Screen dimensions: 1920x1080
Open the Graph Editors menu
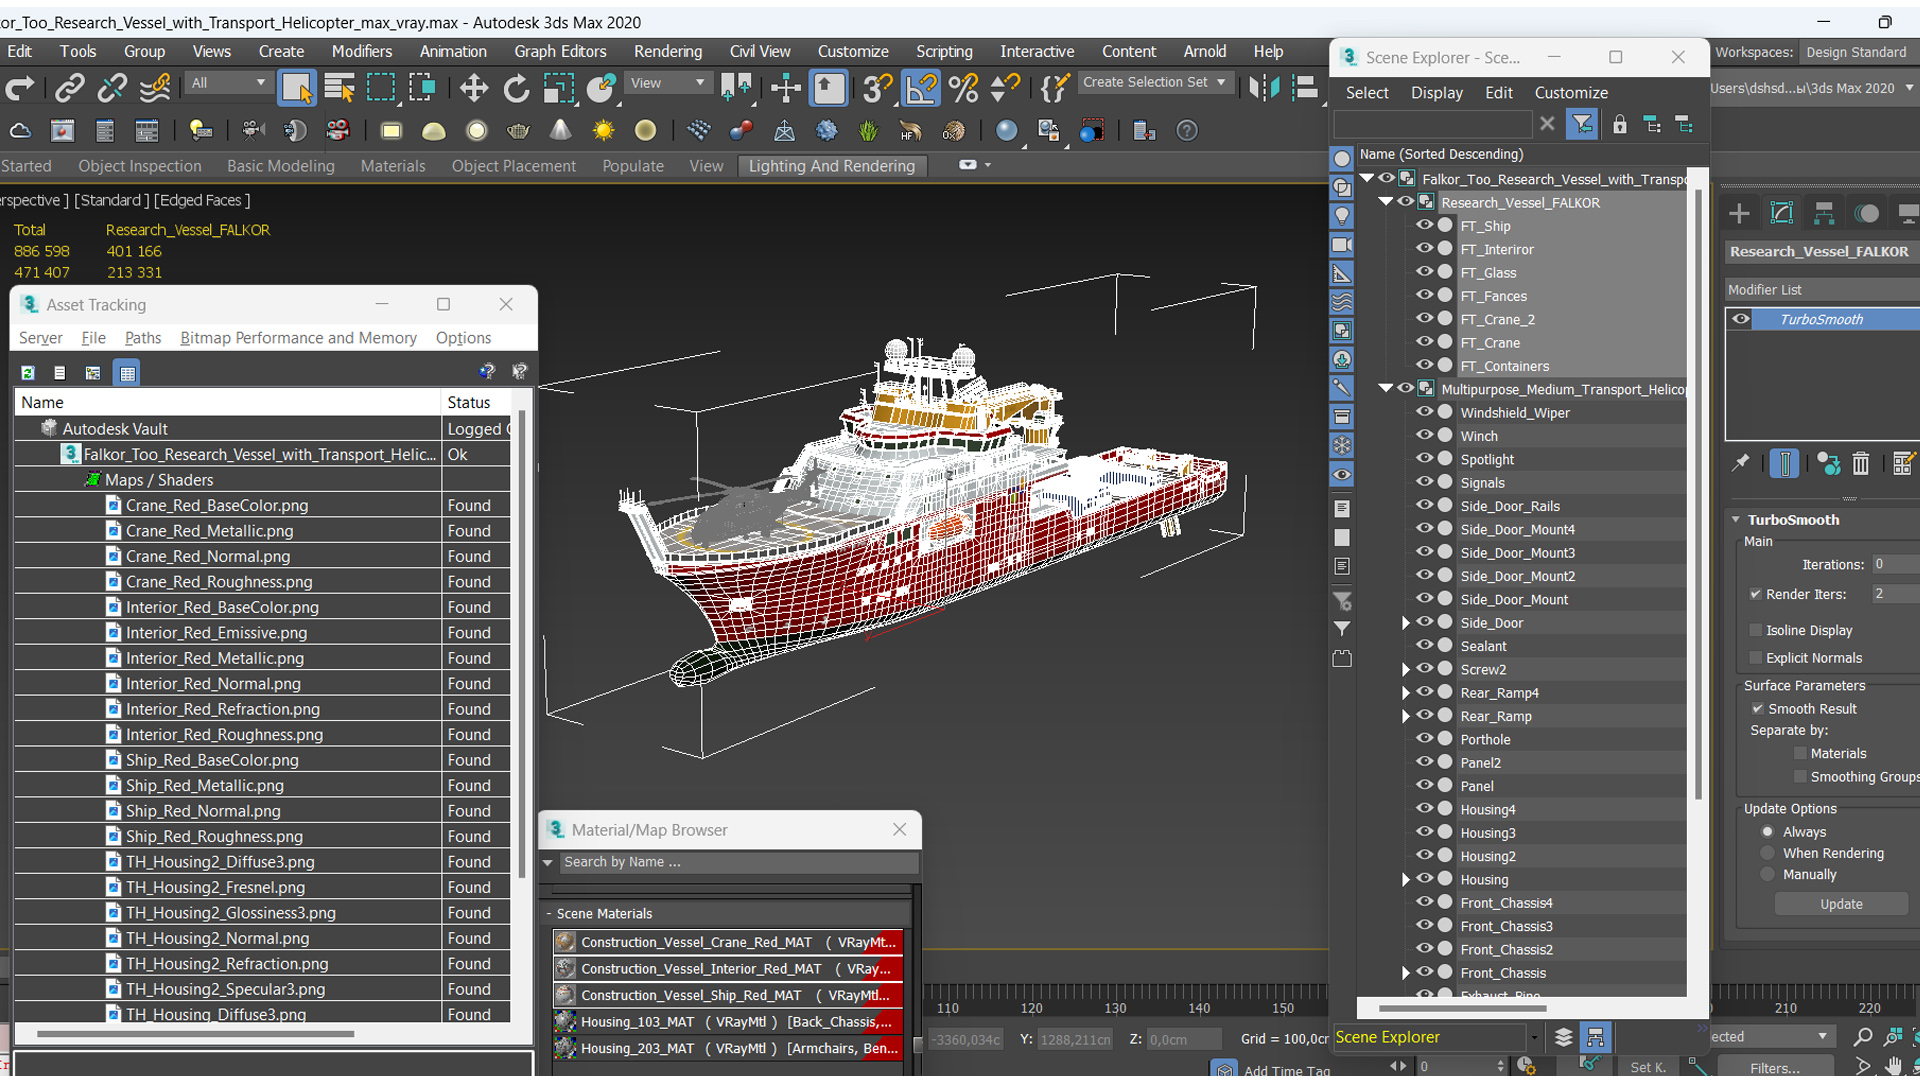560,51
